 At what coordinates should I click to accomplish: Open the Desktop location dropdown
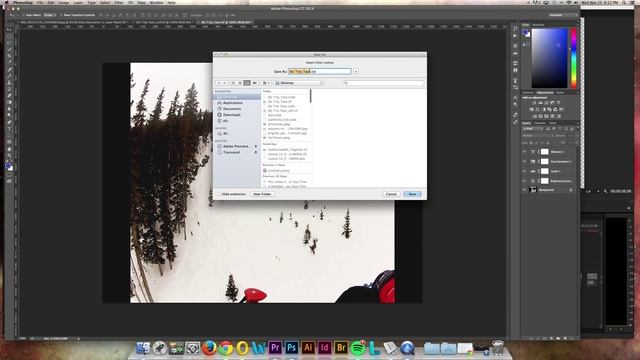click(298, 83)
